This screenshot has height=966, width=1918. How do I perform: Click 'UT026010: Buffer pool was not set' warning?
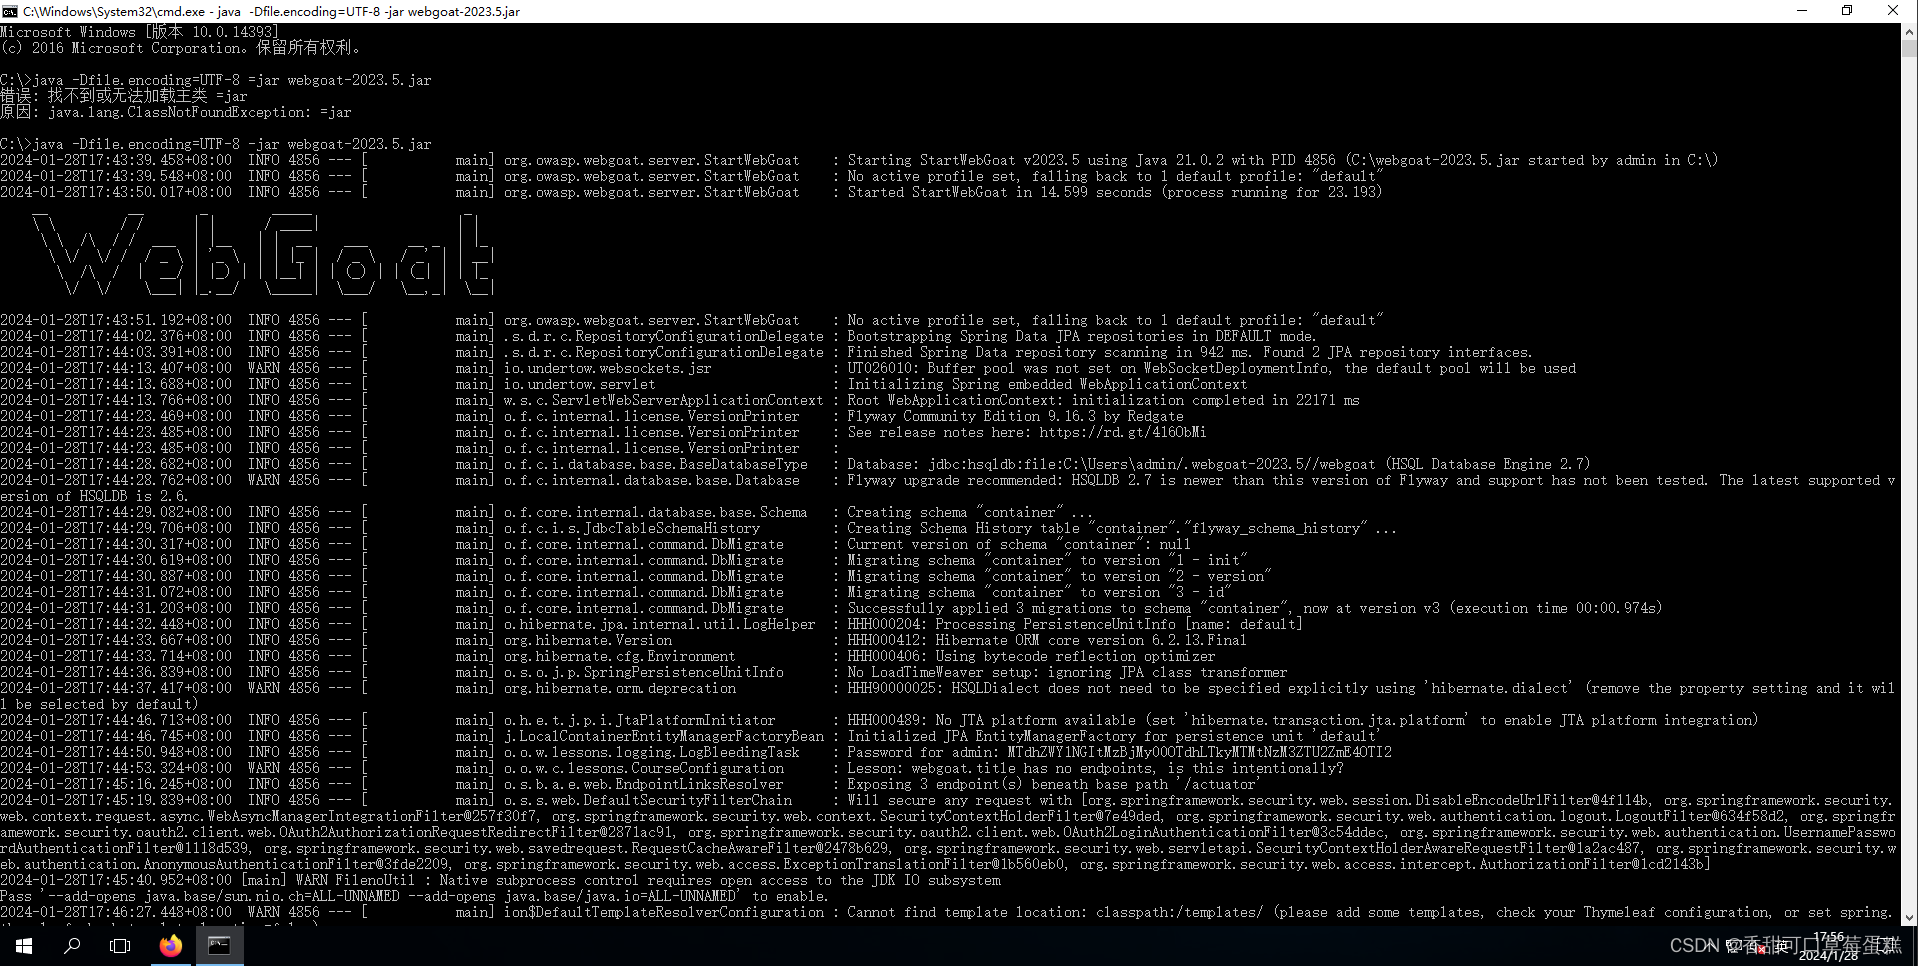[x=1211, y=368]
